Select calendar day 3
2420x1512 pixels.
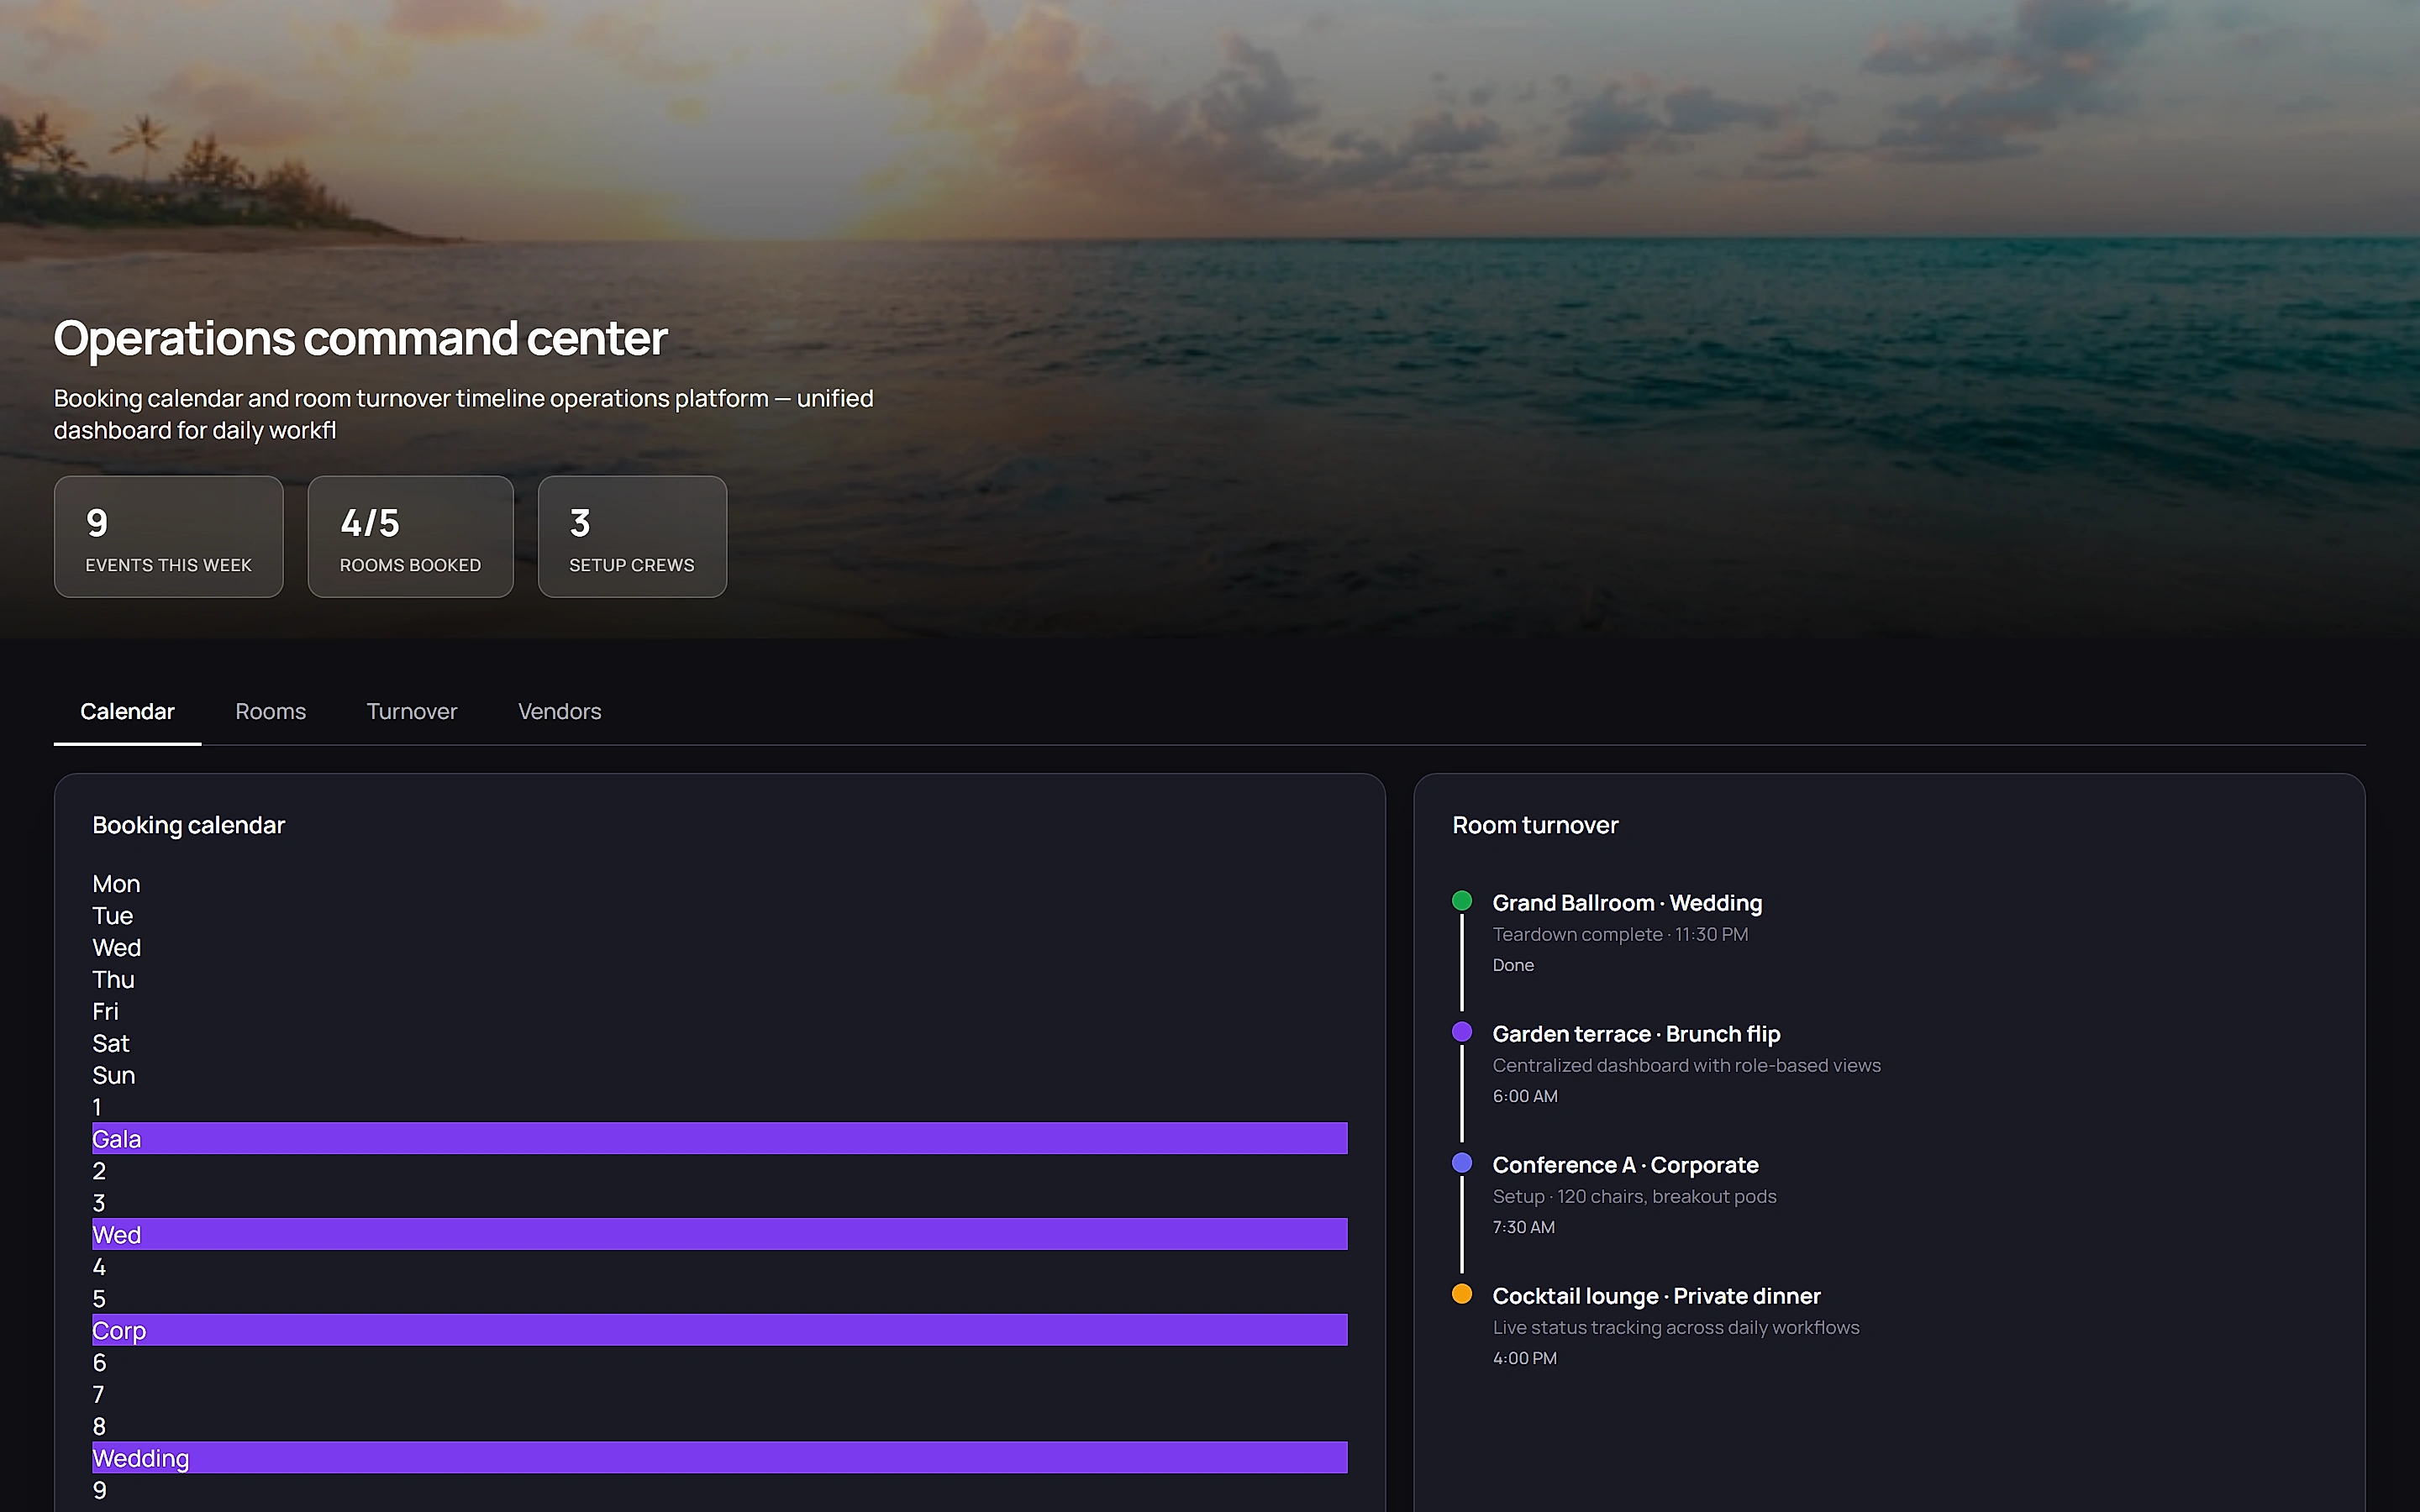point(99,1203)
